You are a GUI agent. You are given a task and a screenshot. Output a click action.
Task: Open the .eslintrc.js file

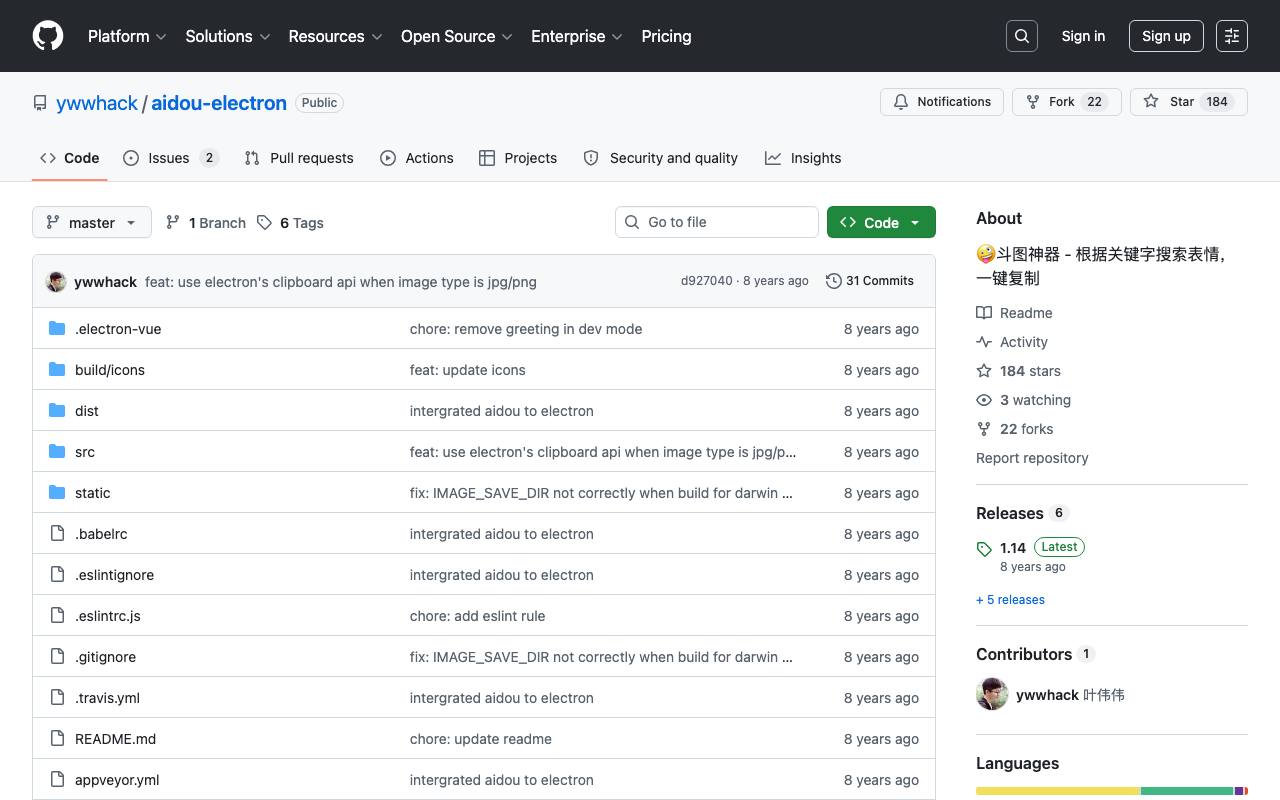(x=108, y=616)
